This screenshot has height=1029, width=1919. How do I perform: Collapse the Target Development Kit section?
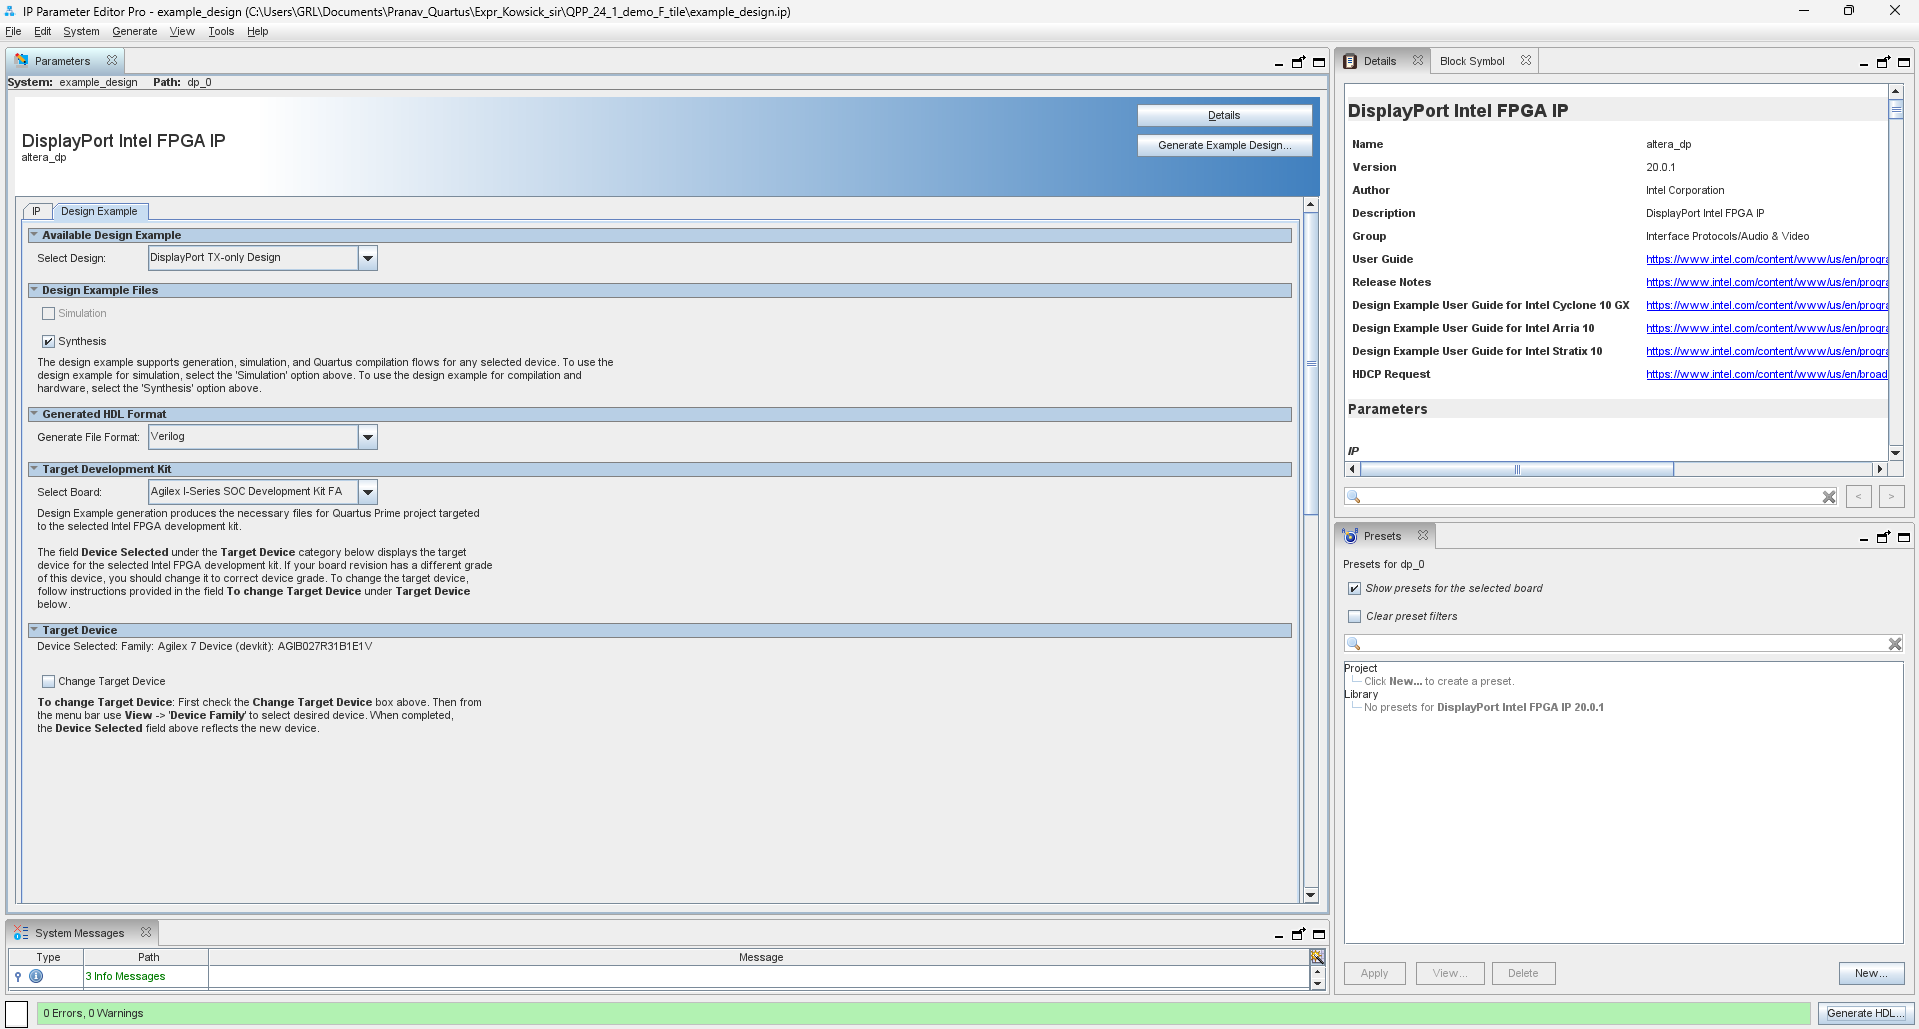(34, 469)
